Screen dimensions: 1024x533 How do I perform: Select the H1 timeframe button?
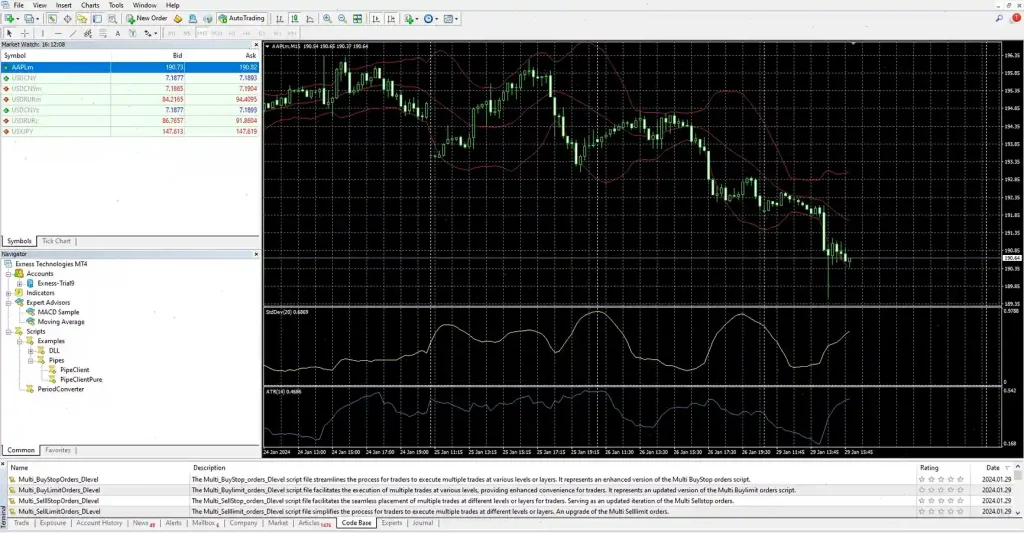[232, 33]
